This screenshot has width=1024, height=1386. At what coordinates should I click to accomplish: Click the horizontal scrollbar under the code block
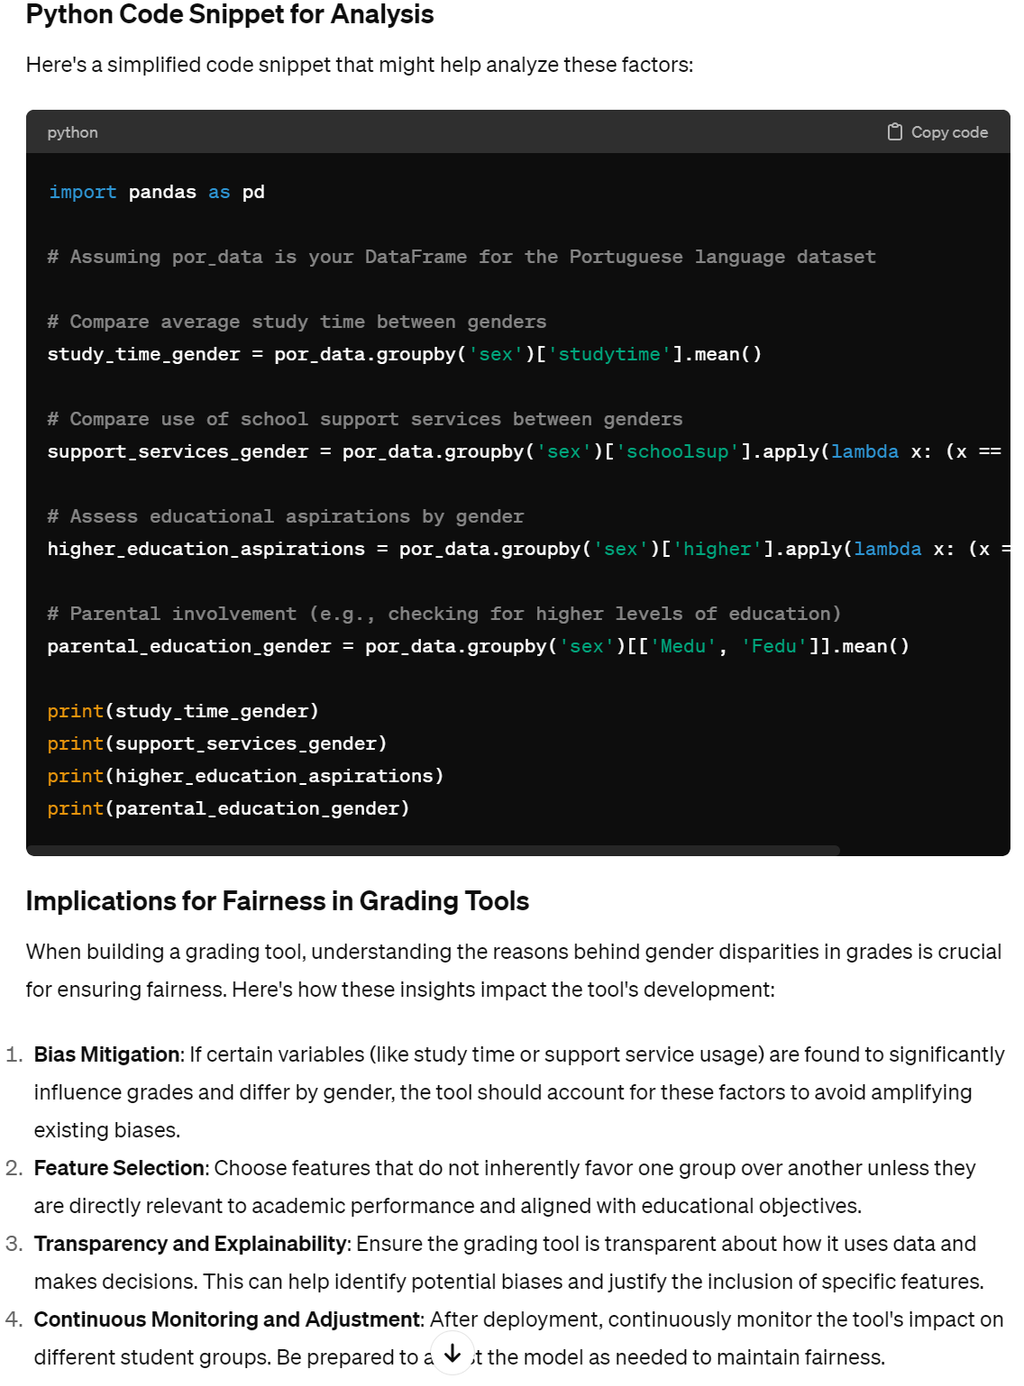coord(435,849)
